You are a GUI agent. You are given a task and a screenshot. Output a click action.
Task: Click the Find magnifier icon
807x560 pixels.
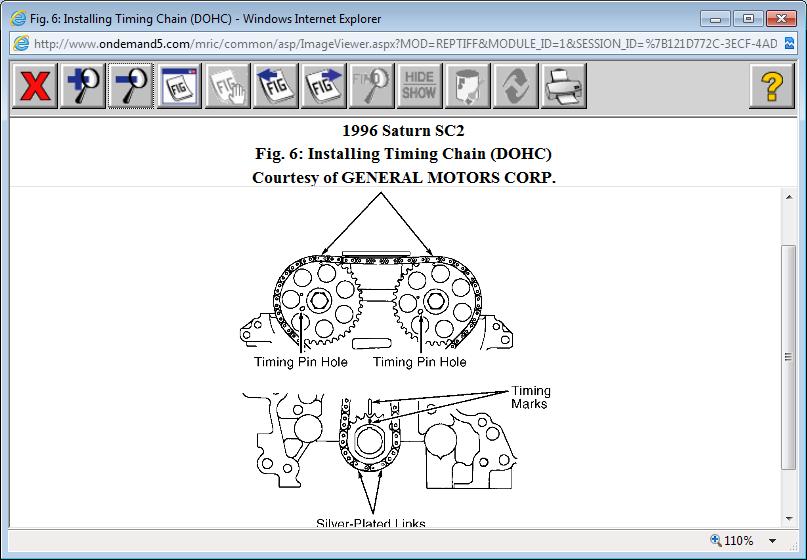coord(372,86)
